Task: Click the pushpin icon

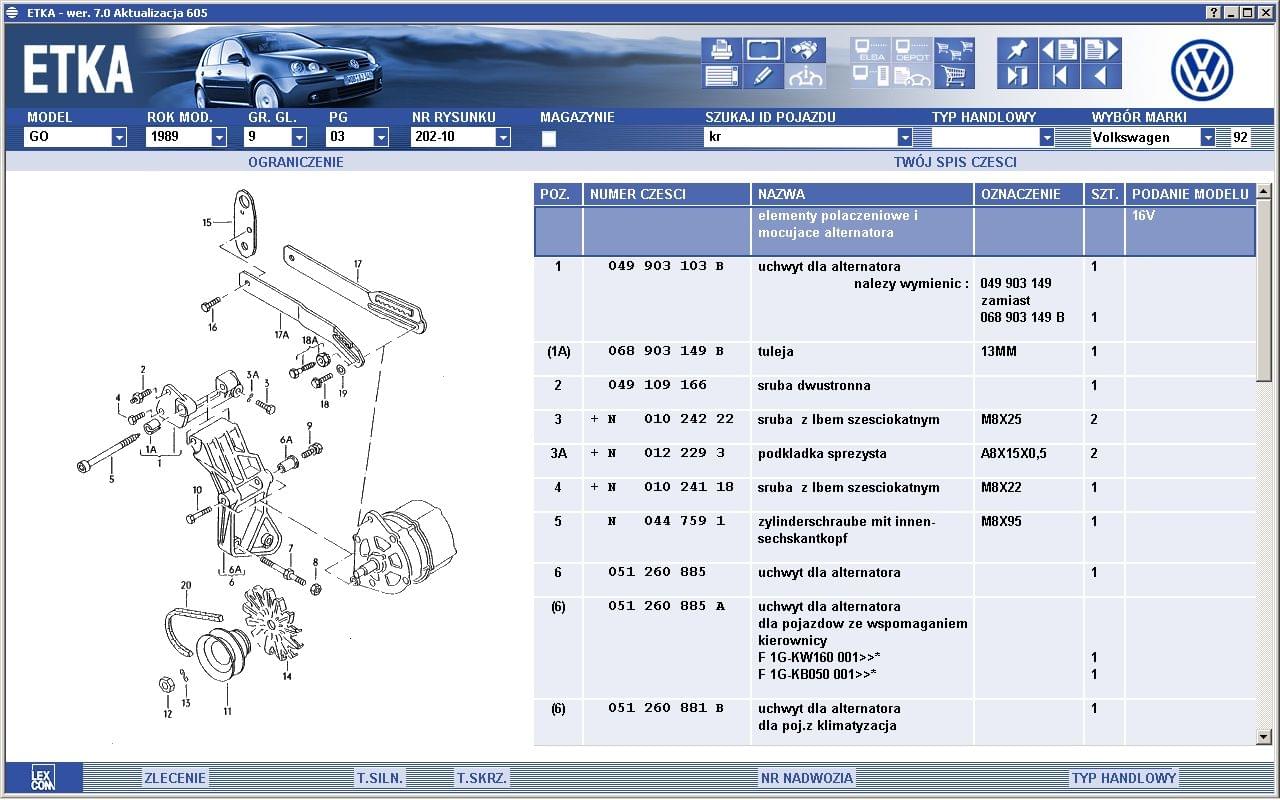Action: pos(1017,50)
